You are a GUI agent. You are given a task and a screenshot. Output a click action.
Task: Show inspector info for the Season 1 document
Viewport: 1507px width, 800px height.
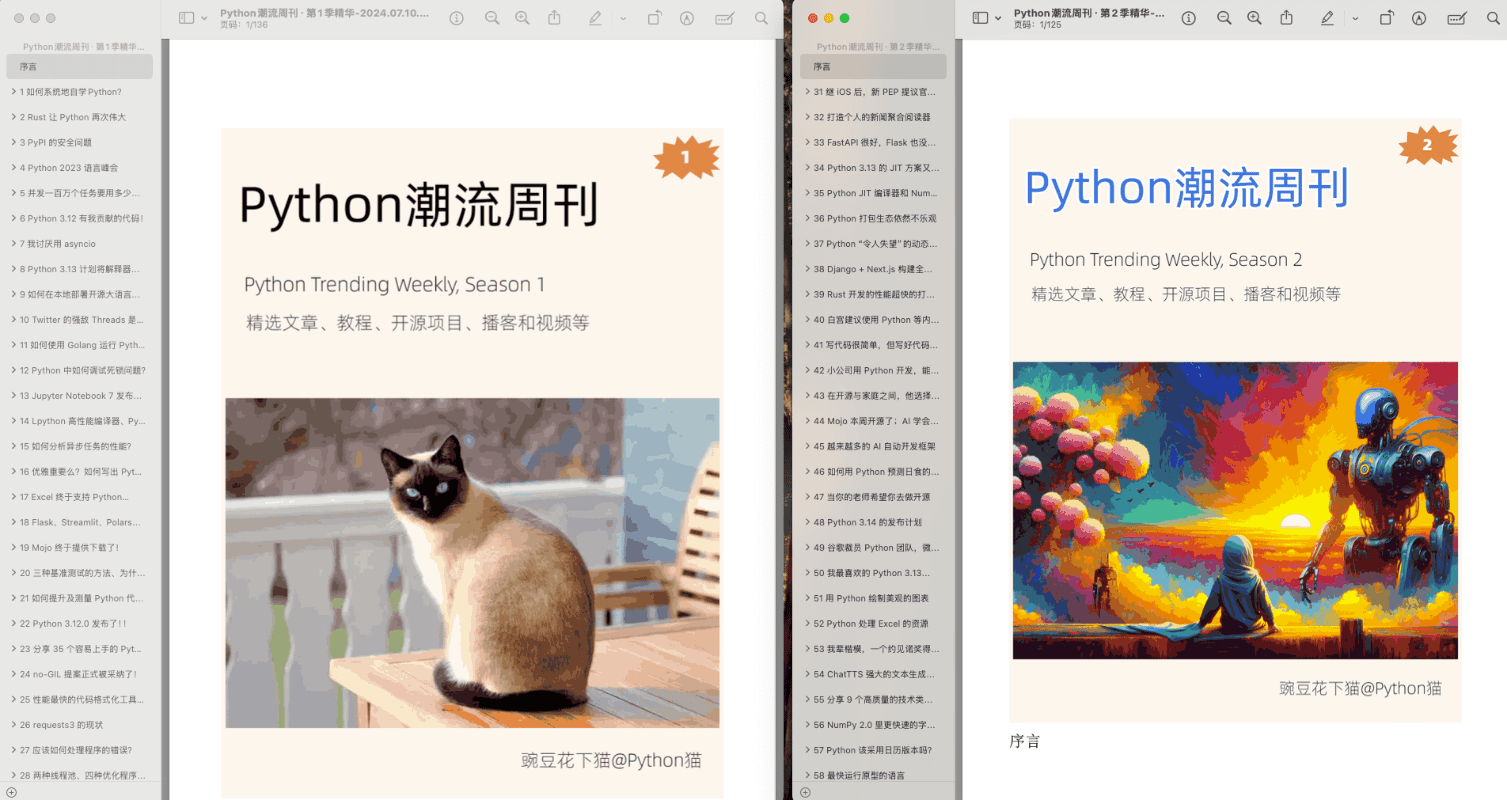pos(457,18)
